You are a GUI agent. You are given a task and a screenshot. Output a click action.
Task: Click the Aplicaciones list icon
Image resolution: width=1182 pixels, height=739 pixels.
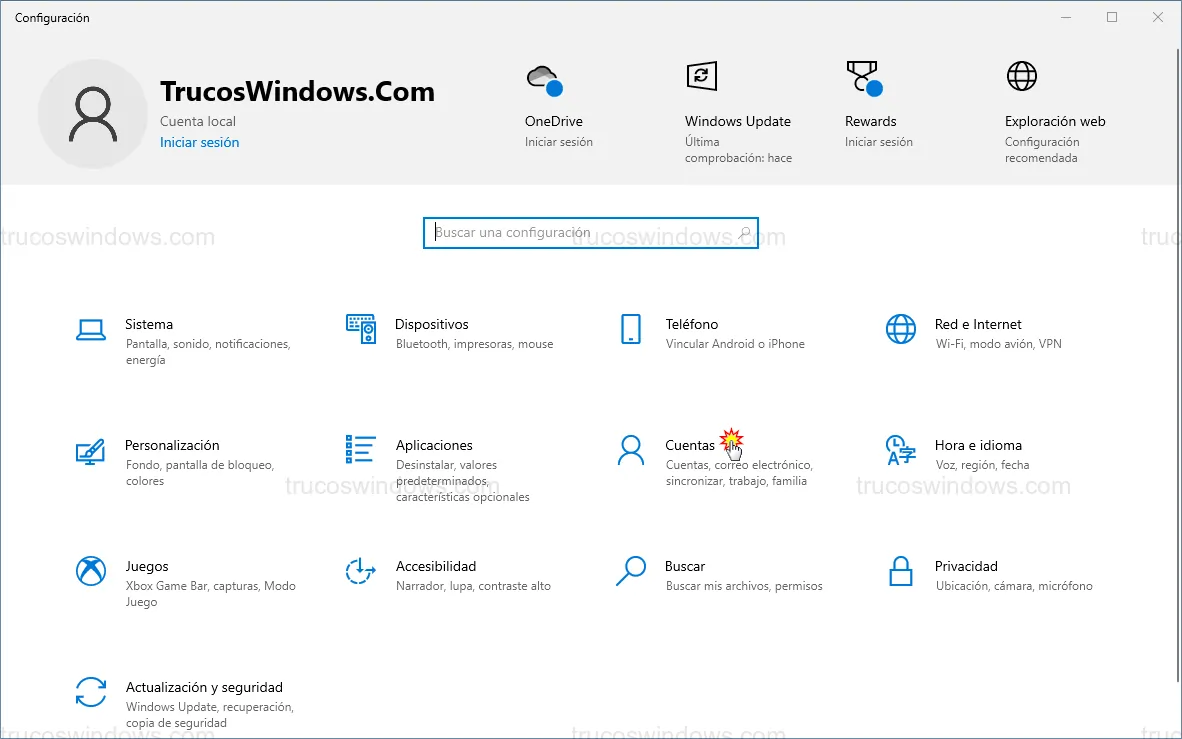coord(361,450)
